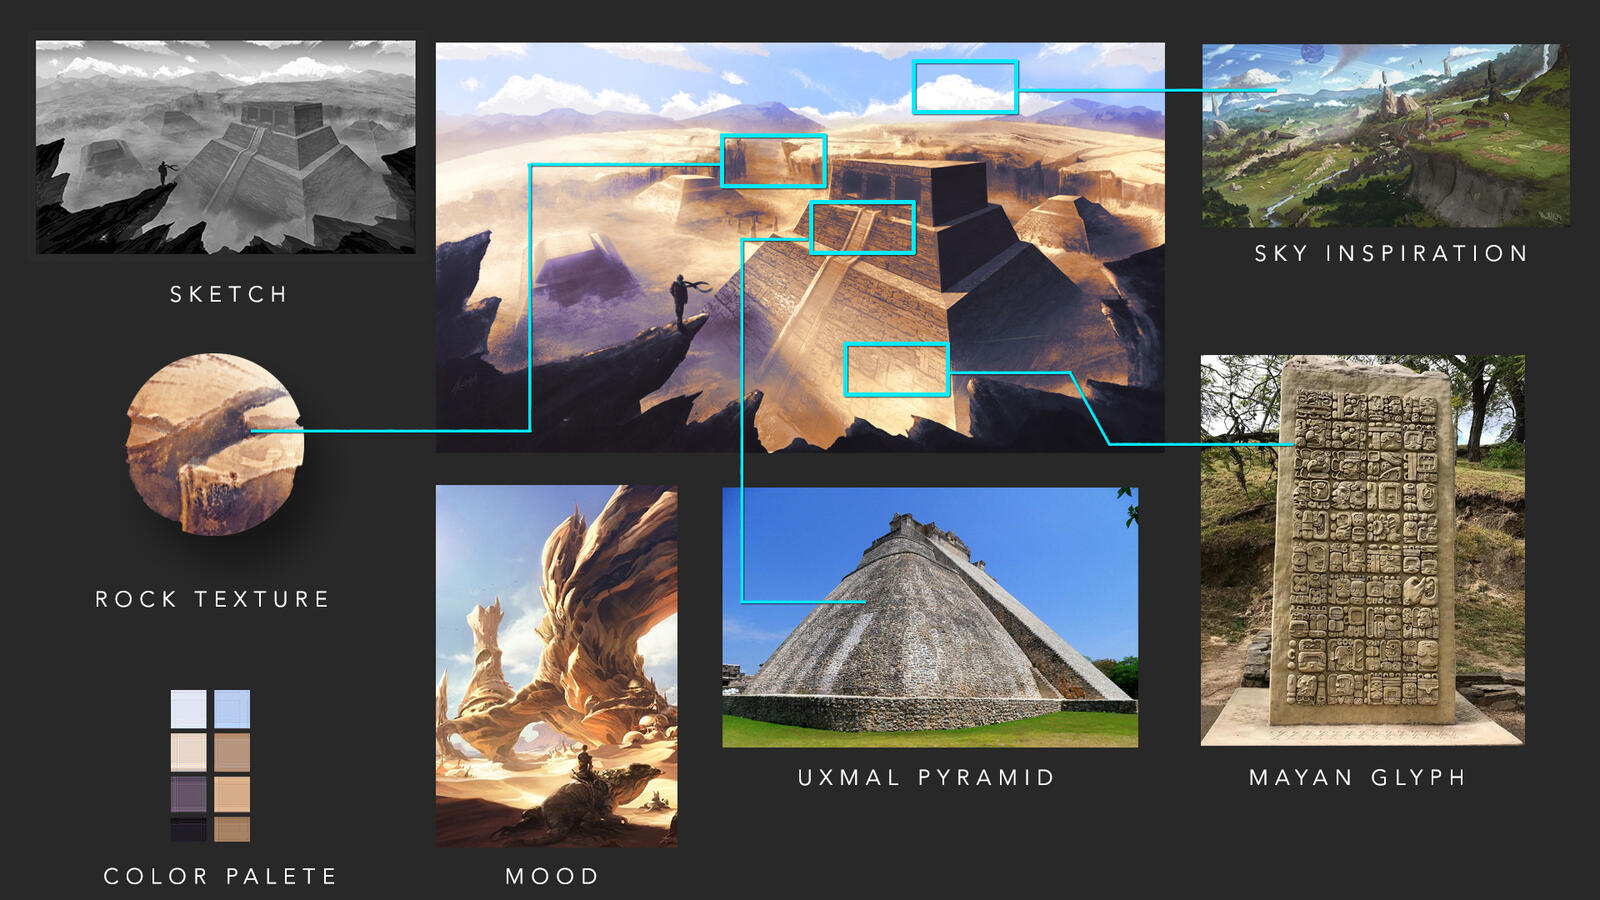Click the Uxmal pyramid photo
The height and width of the screenshot is (900, 1600).
[930, 617]
